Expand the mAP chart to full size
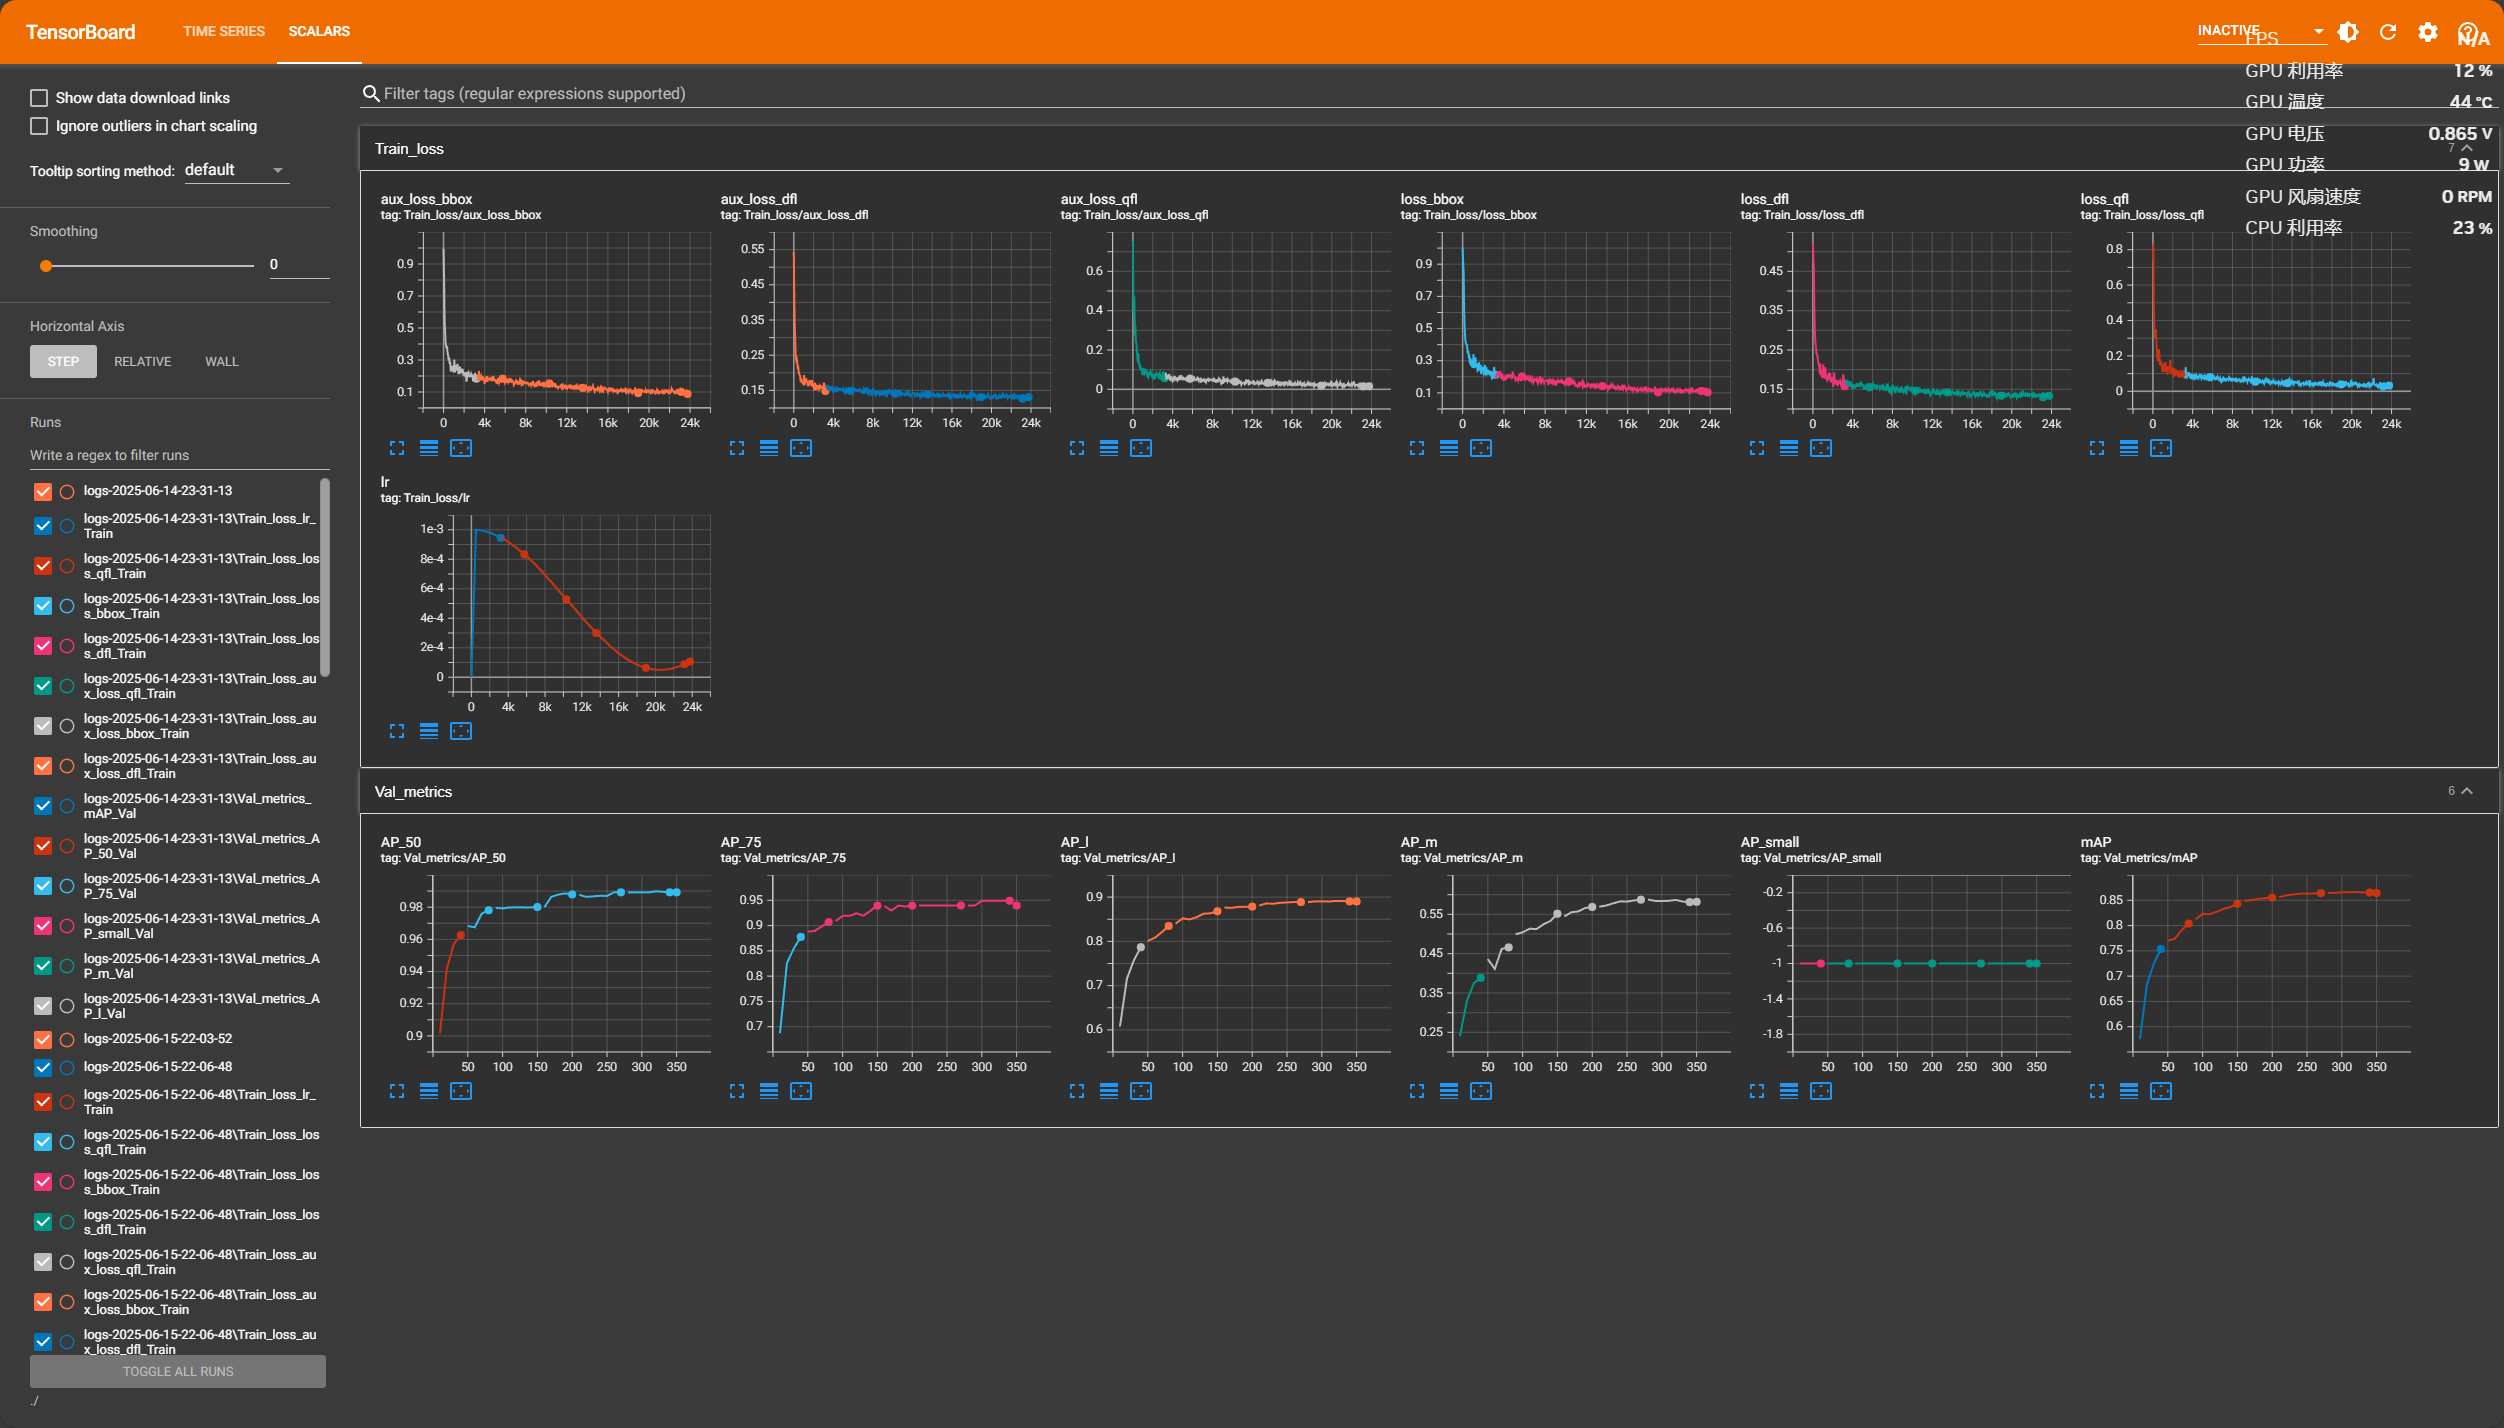 (2097, 1091)
